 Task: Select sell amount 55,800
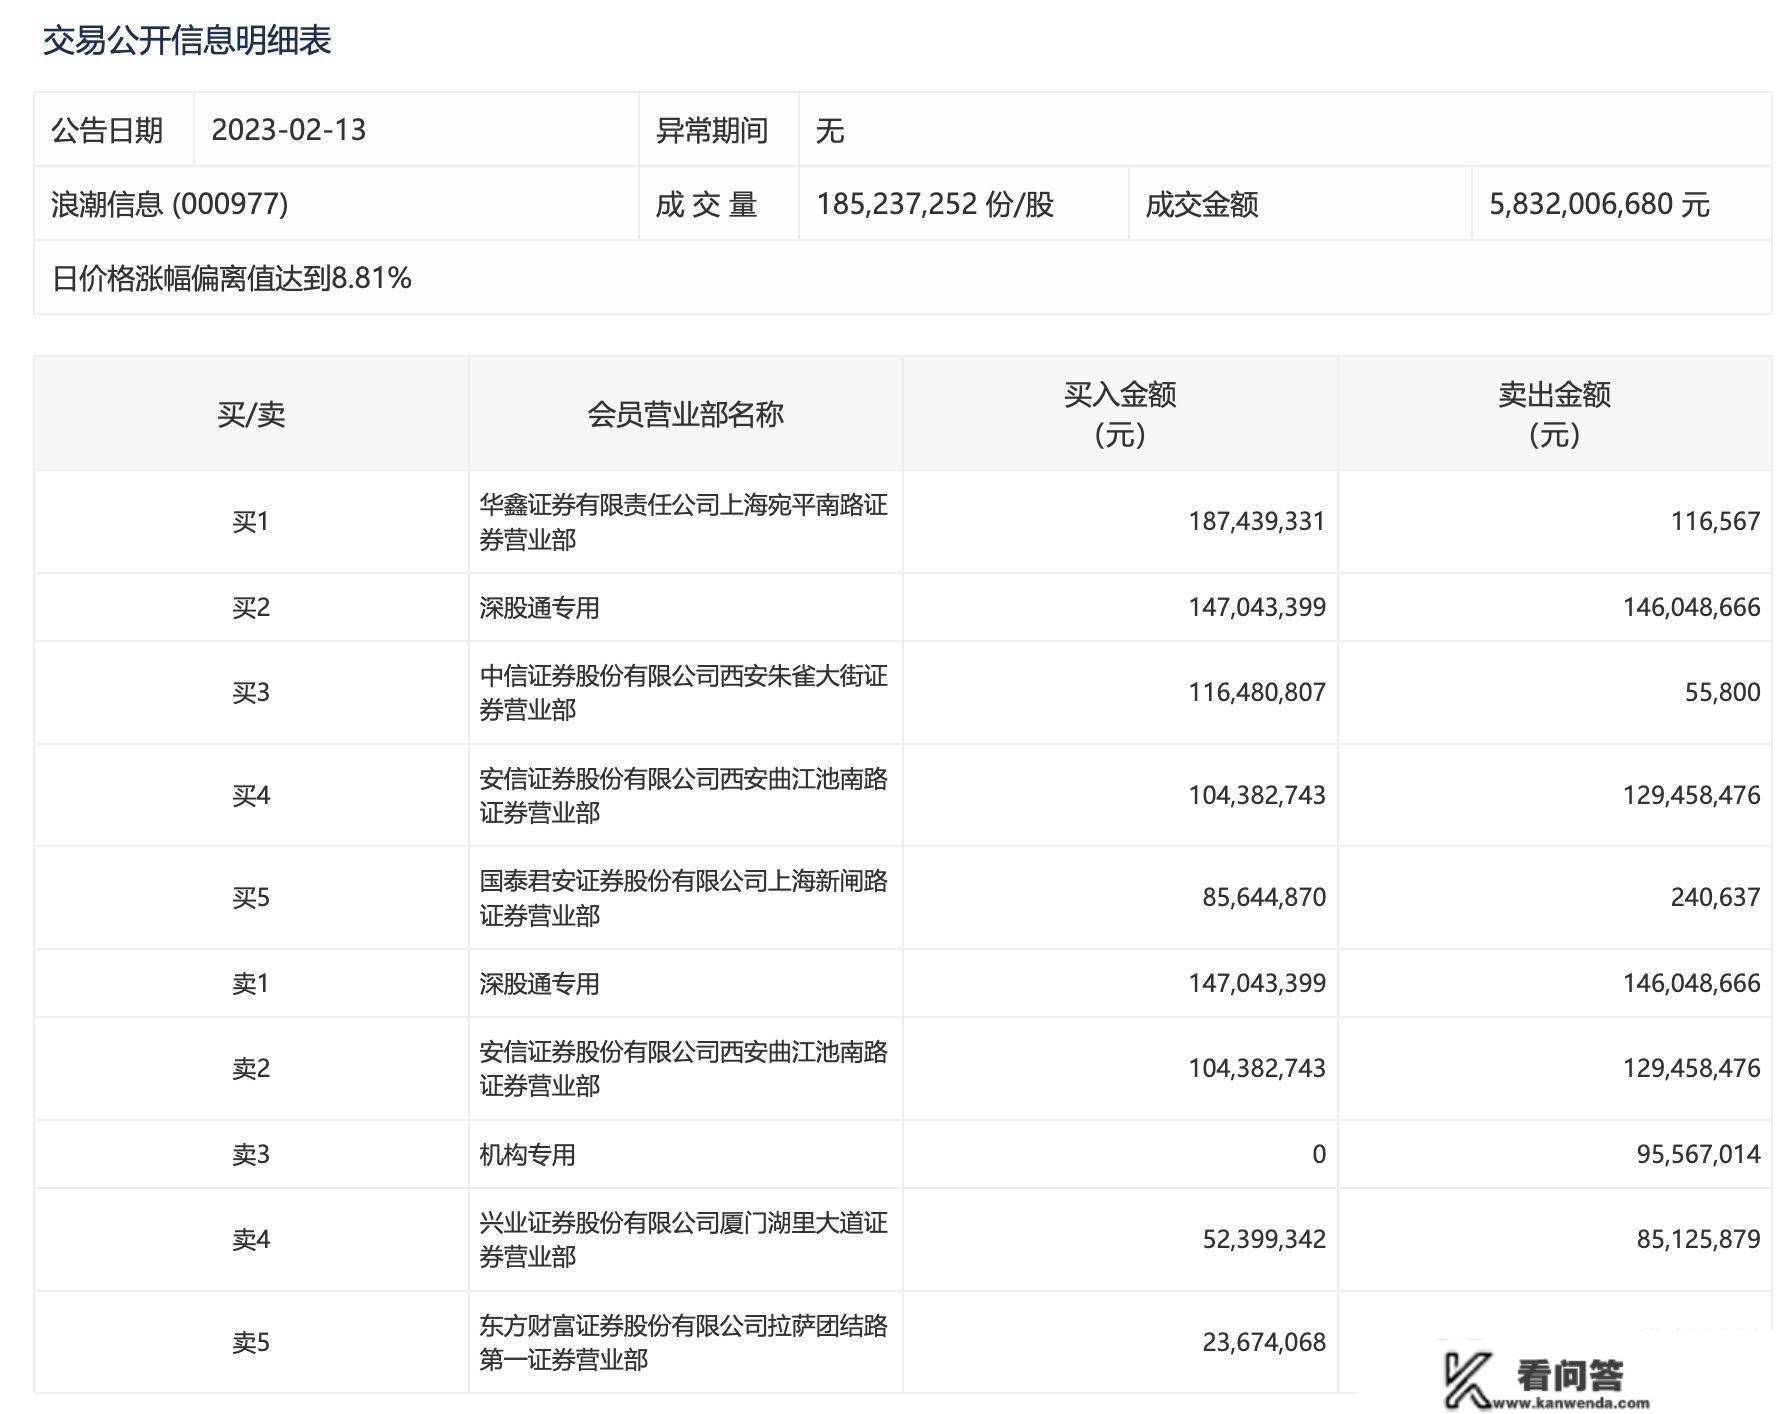point(1722,692)
